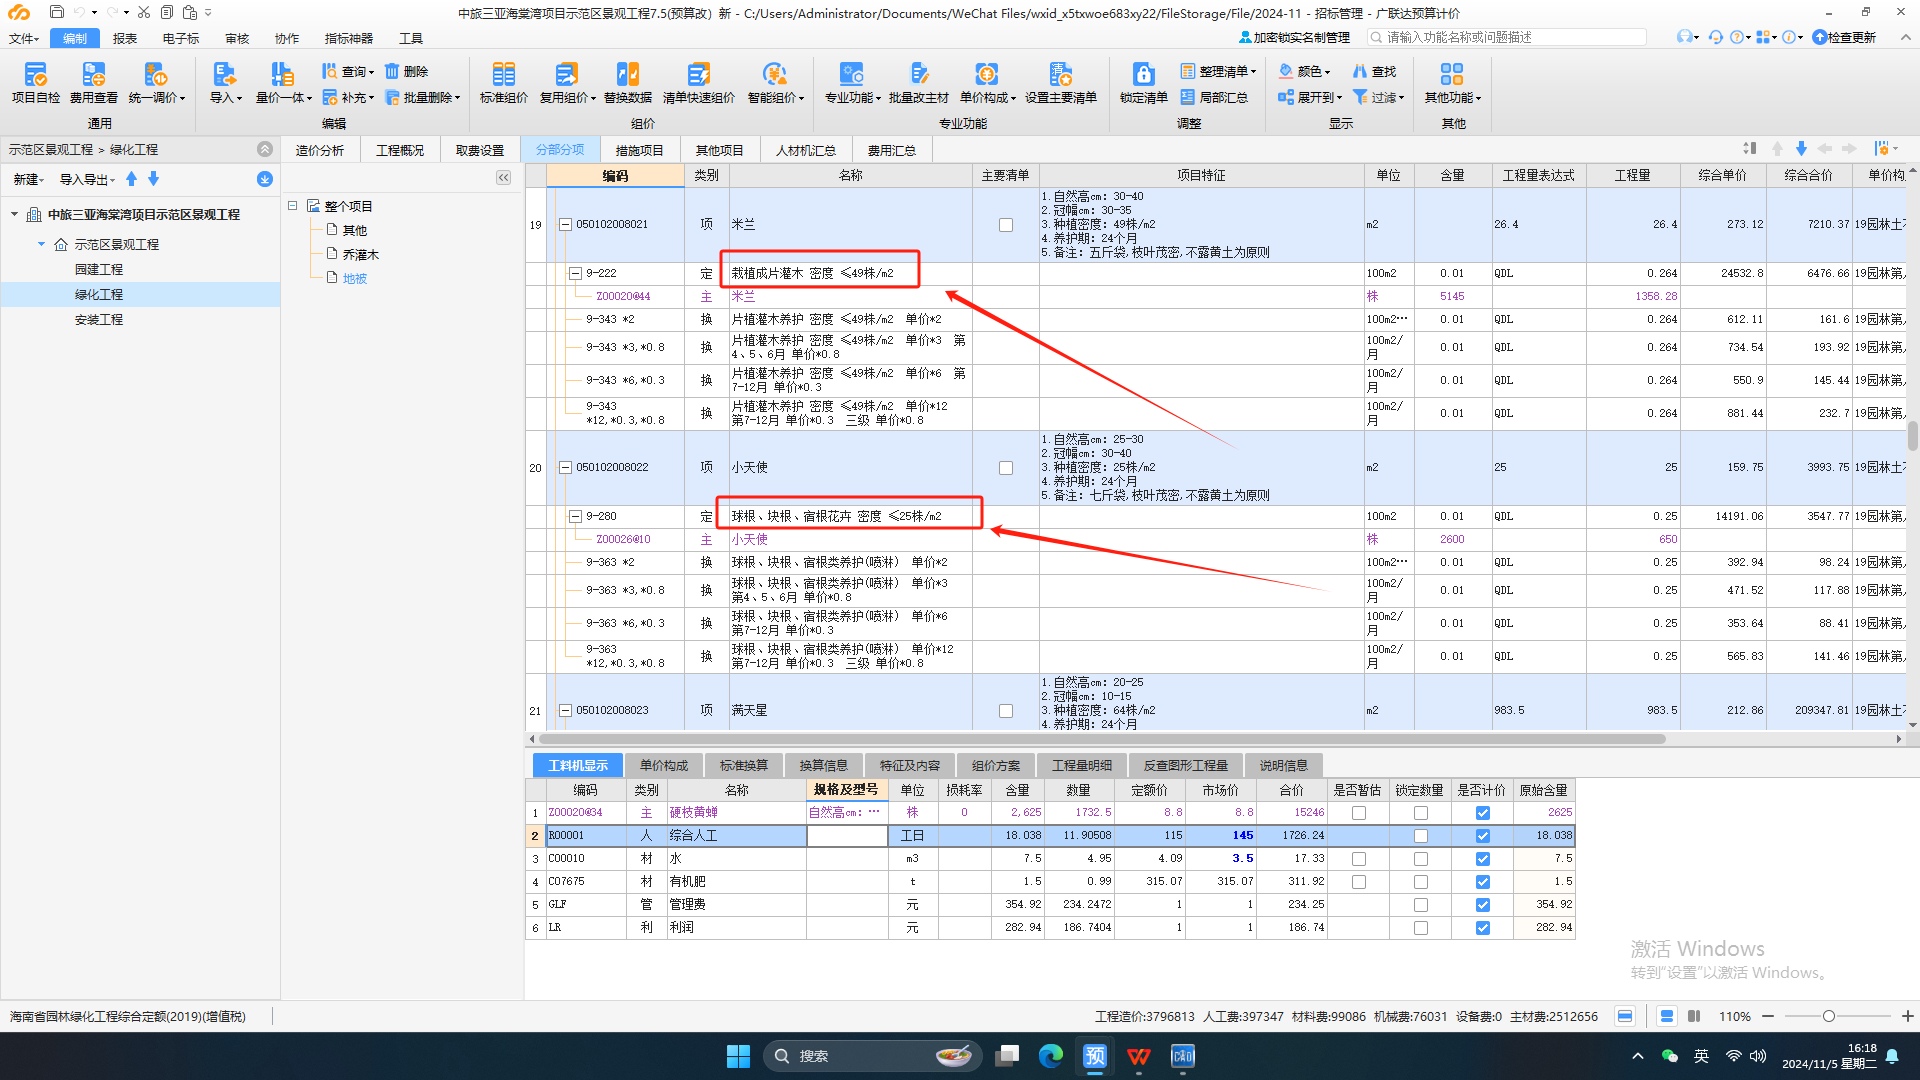Collapse item 050102008021 row
The width and height of the screenshot is (1920, 1080).
click(x=565, y=225)
